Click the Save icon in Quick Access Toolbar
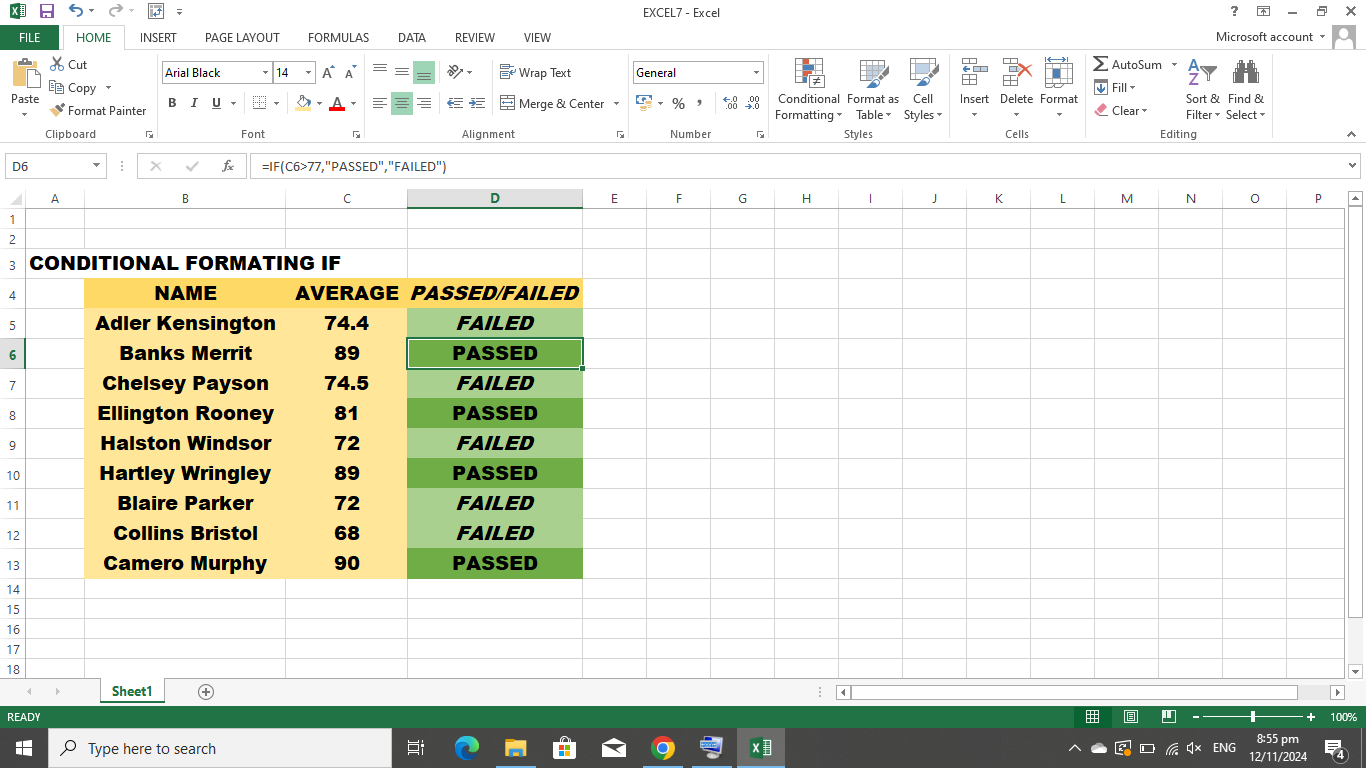 [x=46, y=12]
